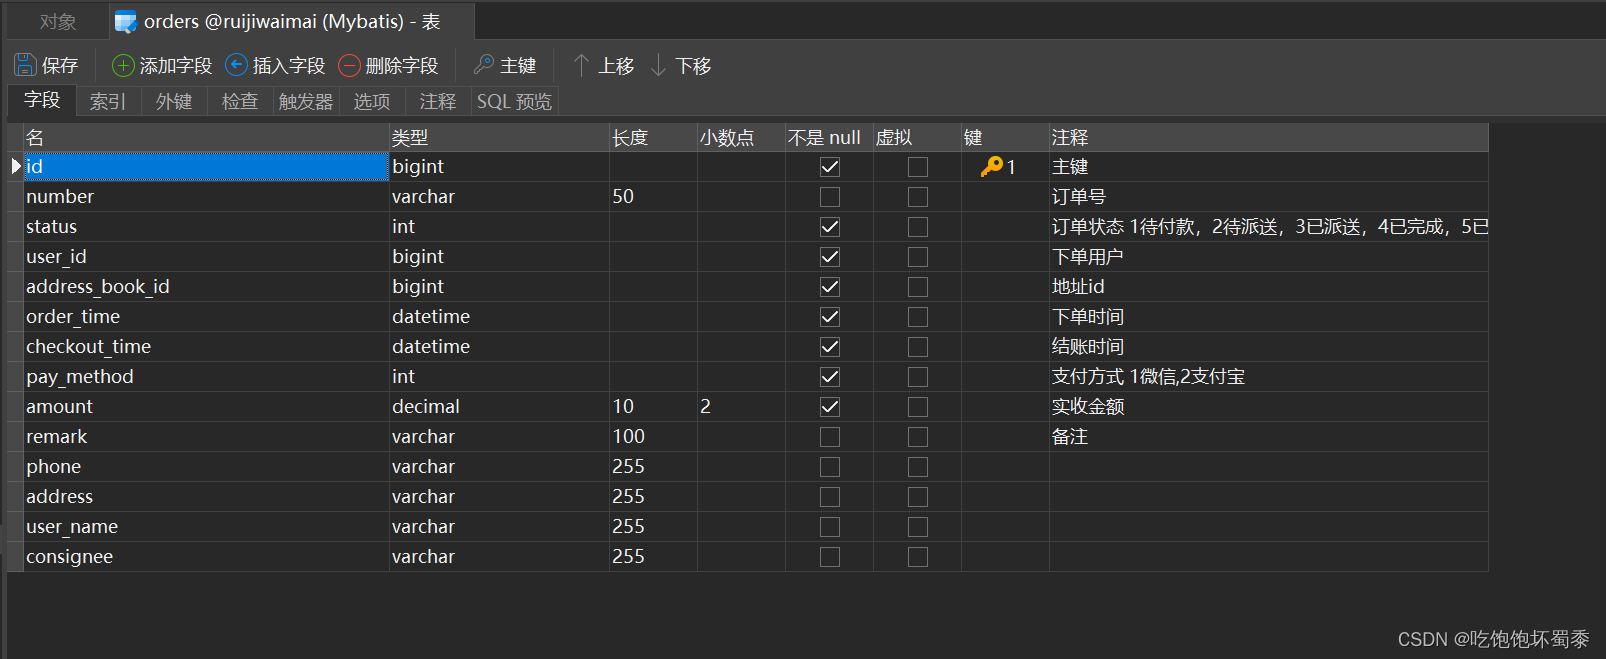Select the address_book_id field name
Viewport: 1606px width, 659px height.
tap(206, 287)
